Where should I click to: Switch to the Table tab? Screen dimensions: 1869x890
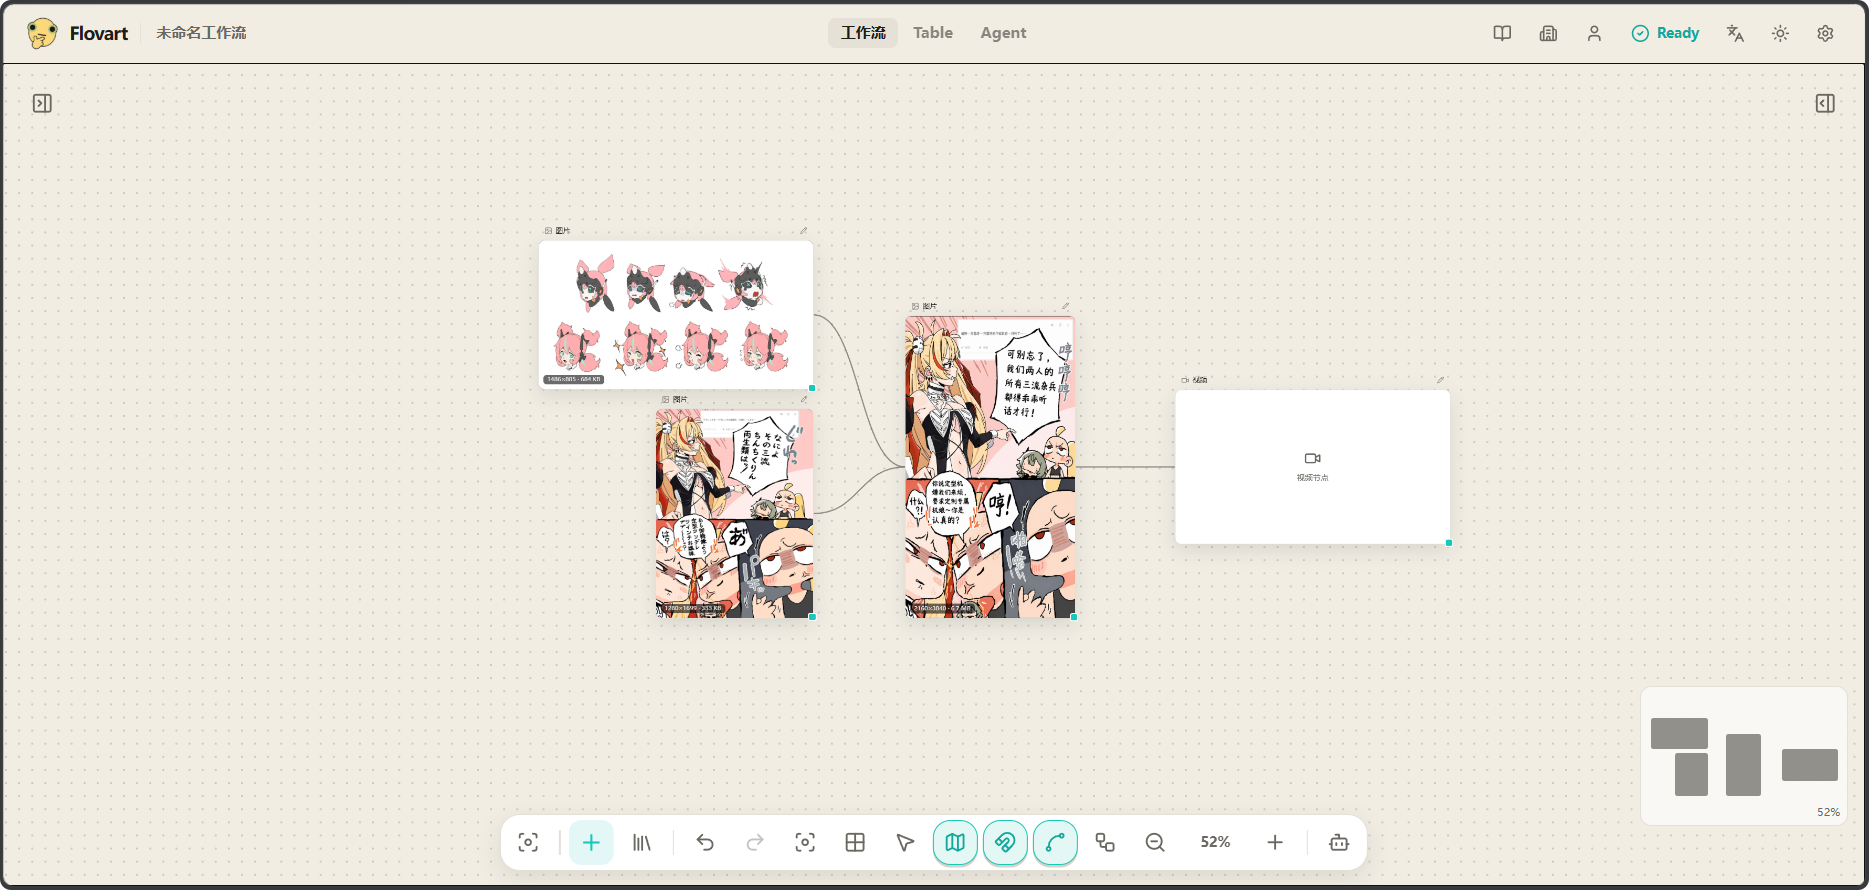pyautogui.click(x=933, y=33)
